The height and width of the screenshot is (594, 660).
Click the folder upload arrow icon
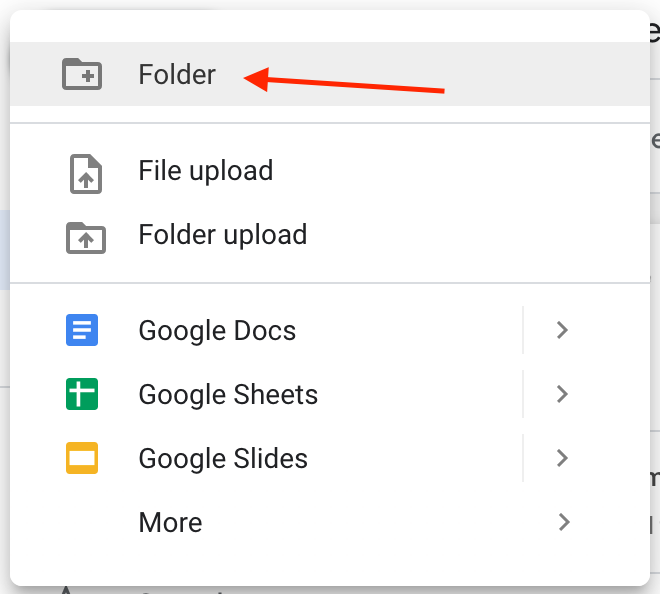[86, 238]
